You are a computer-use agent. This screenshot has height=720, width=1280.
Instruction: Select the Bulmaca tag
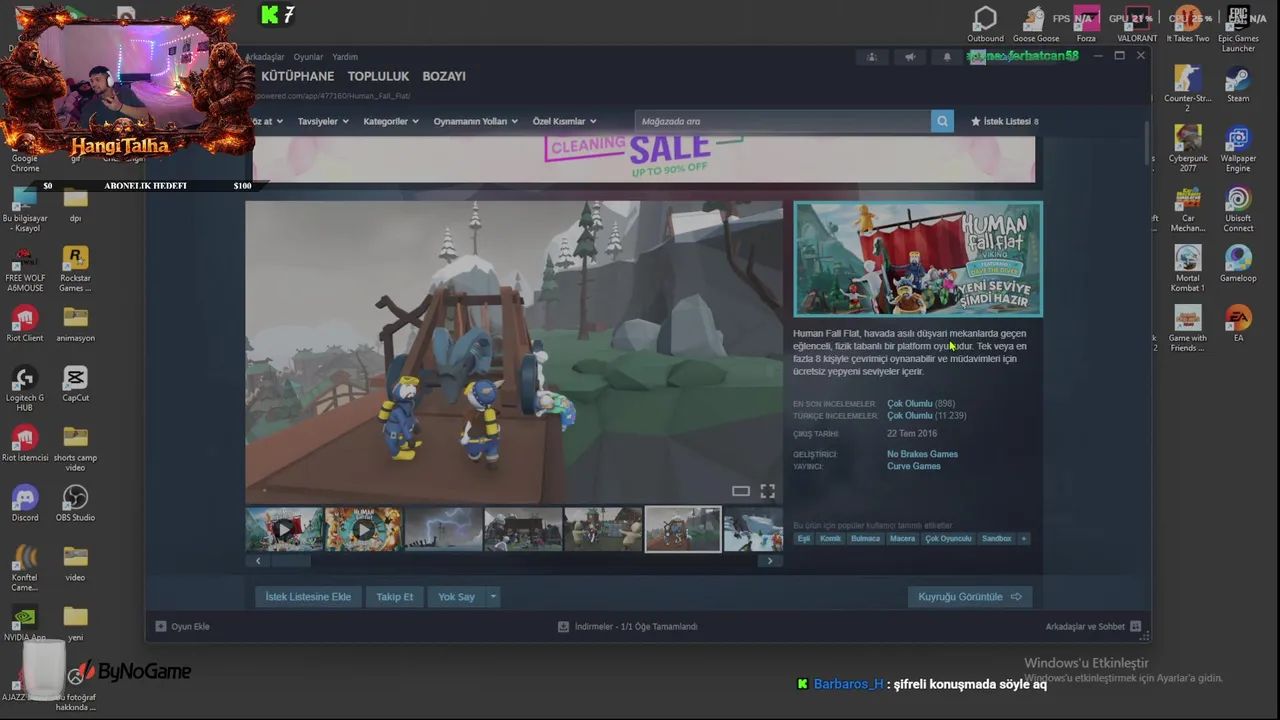pos(865,538)
